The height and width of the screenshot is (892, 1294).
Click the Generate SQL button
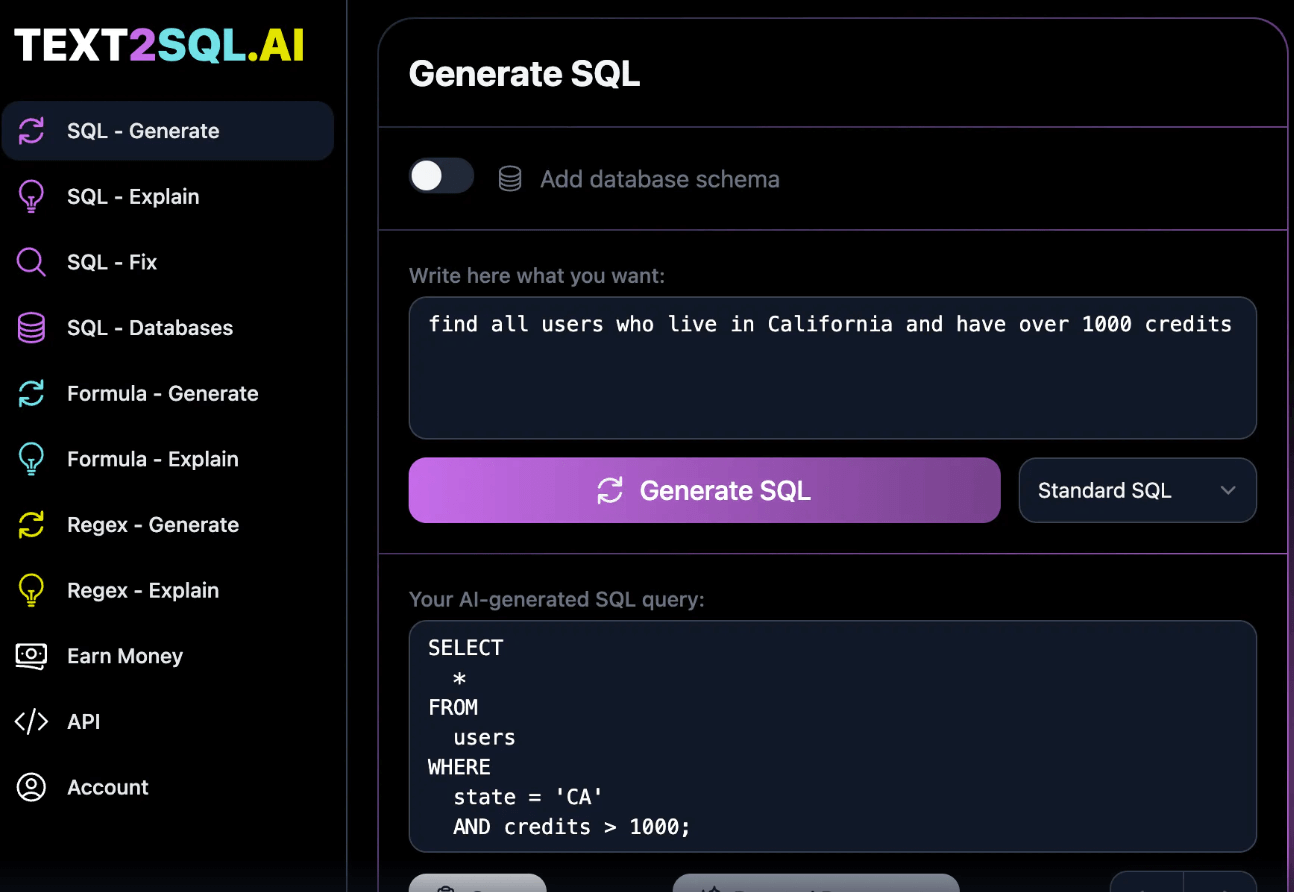tap(704, 490)
